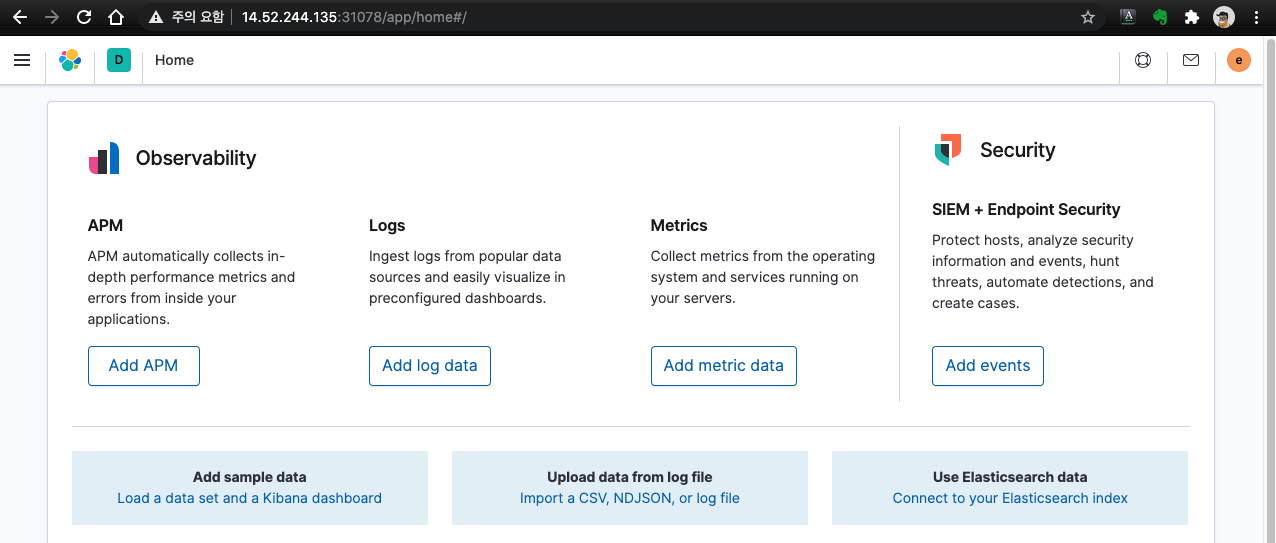Screen dimensions: 1276x543
Task: Open the space selector D avatar
Action: tap(119, 60)
